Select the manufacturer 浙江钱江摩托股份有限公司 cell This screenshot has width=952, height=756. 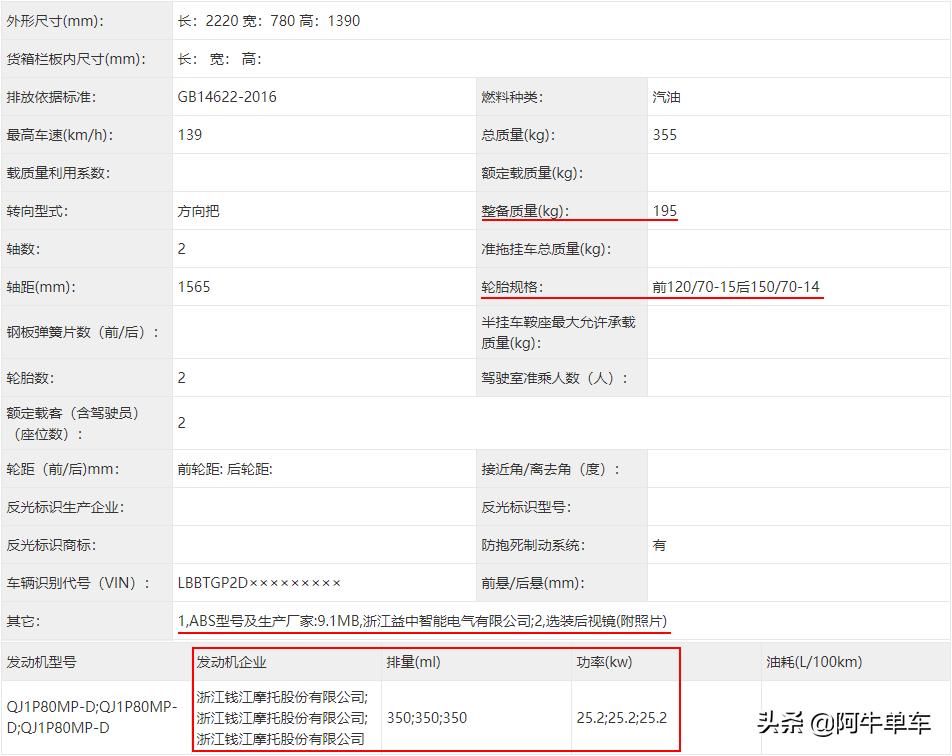280,717
